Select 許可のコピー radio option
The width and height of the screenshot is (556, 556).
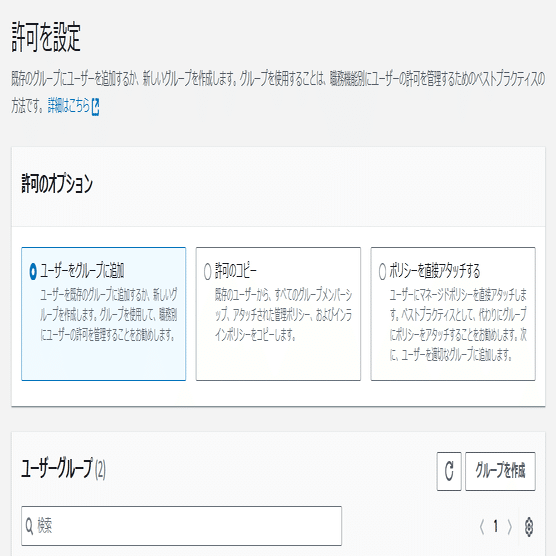[x=208, y=272]
